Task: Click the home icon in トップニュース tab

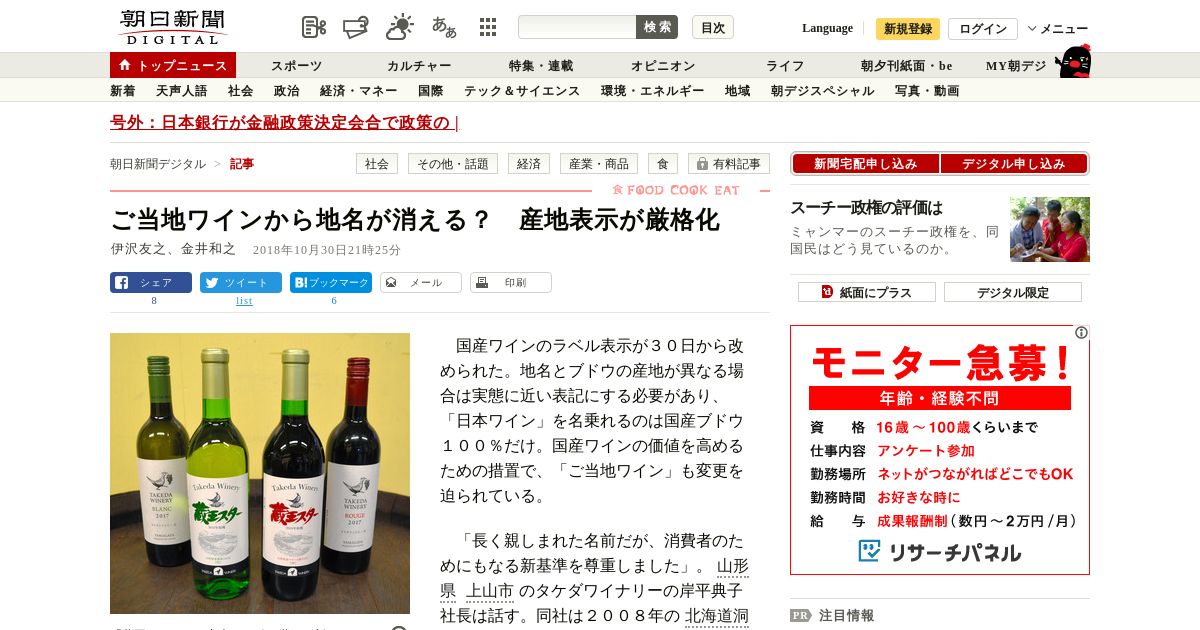Action: (125, 65)
